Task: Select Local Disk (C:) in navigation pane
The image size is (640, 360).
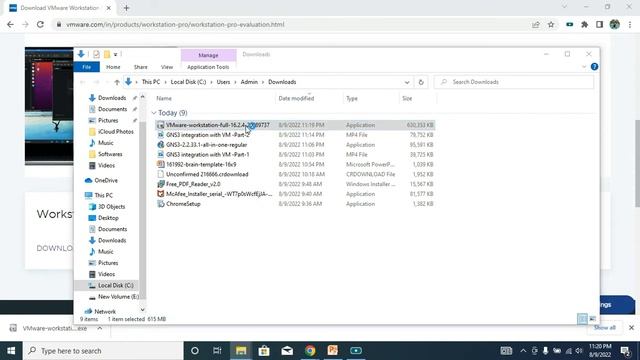Action: pyautogui.click(x=110, y=285)
